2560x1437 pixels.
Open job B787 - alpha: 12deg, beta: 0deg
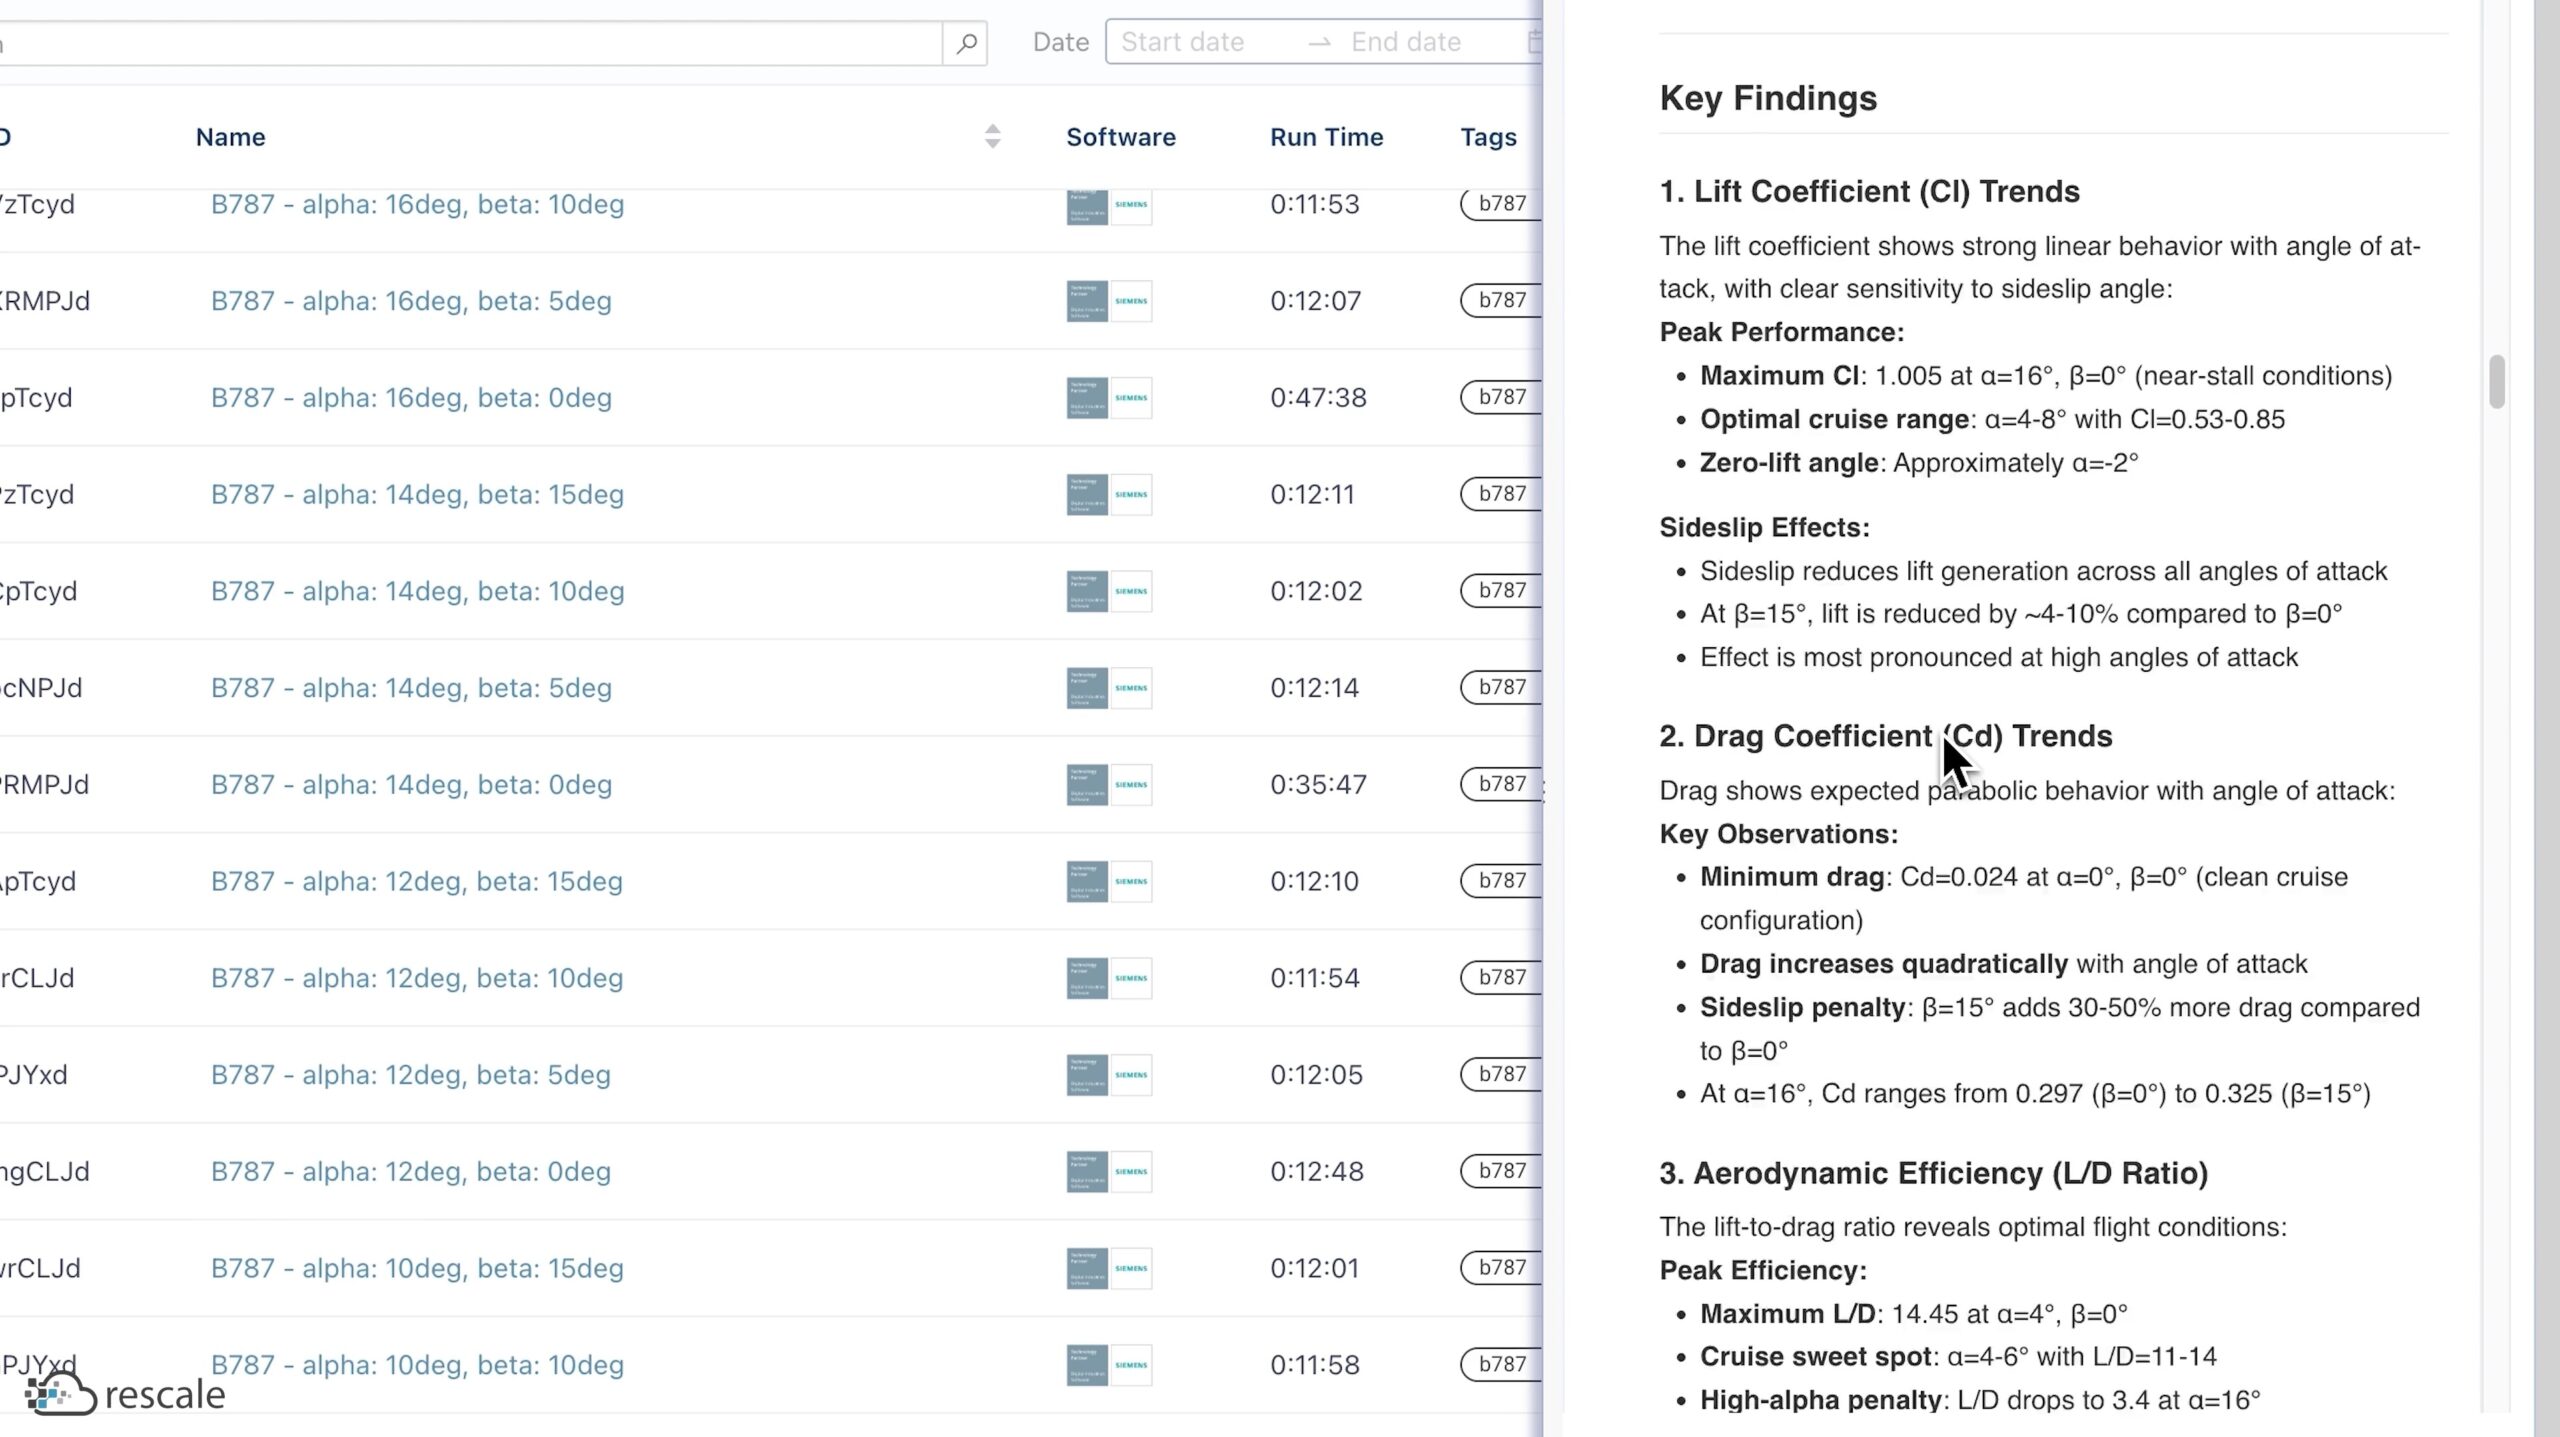[x=410, y=1172]
